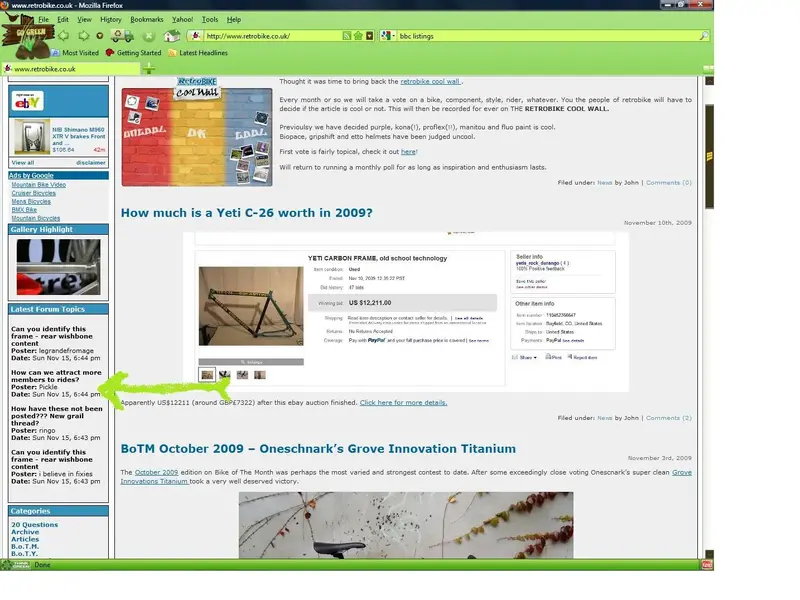Subscribe using the RSS feed icon in address bar
Screen dimensions: 800x600
click(x=346, y=36)
